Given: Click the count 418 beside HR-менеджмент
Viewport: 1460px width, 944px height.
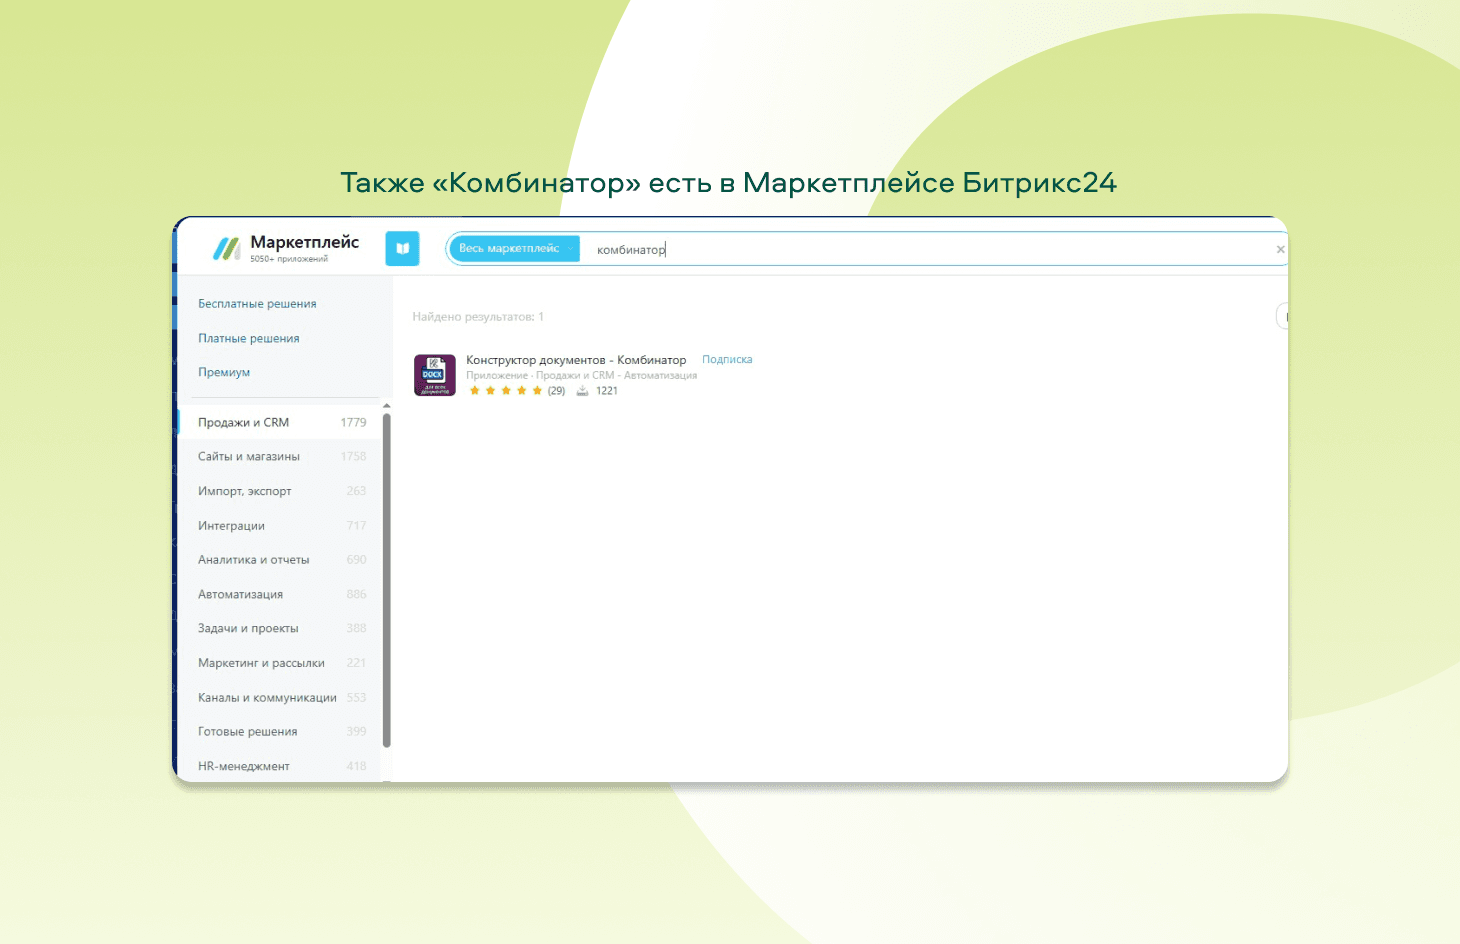Looking at the screenshot, I should click(356, 766).
